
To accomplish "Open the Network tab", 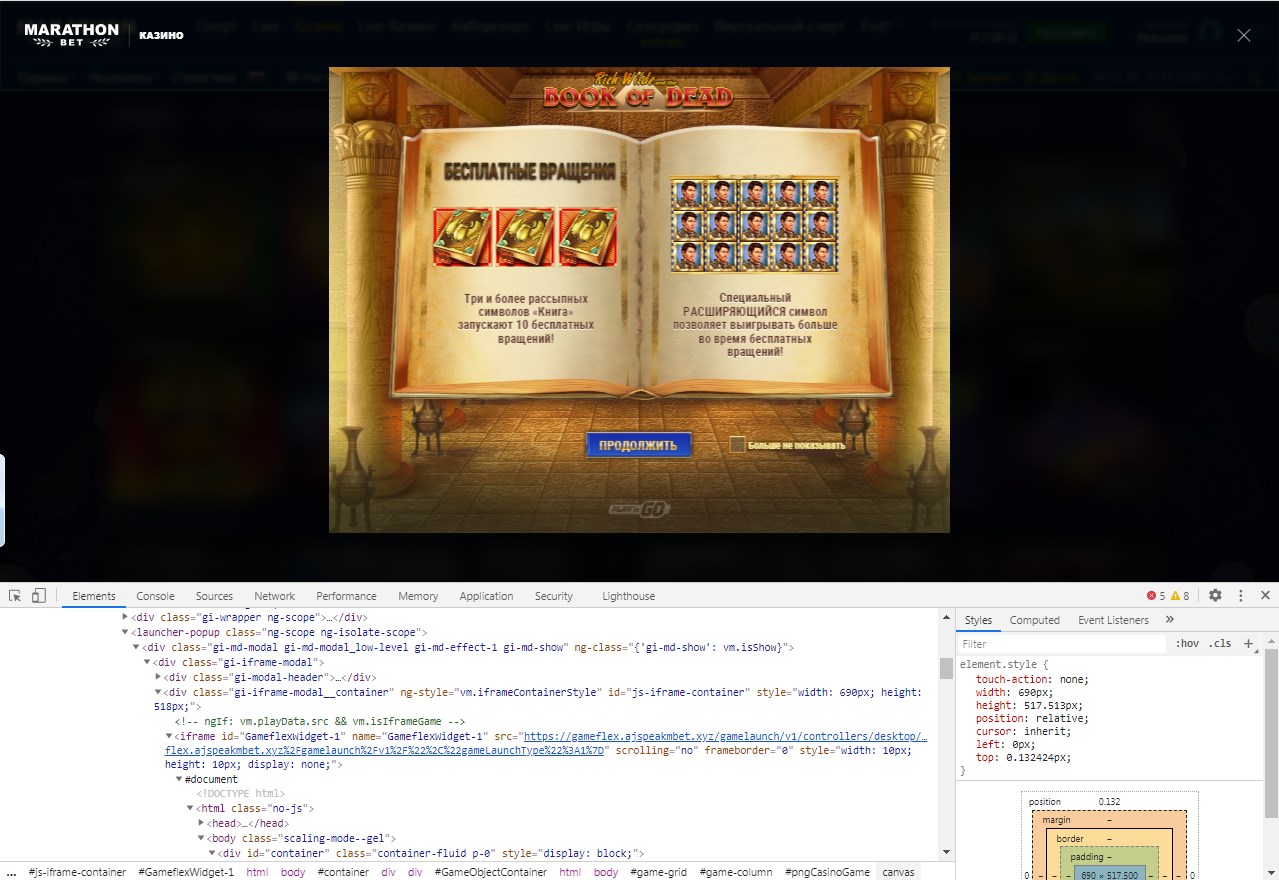I will coord(275,596).
